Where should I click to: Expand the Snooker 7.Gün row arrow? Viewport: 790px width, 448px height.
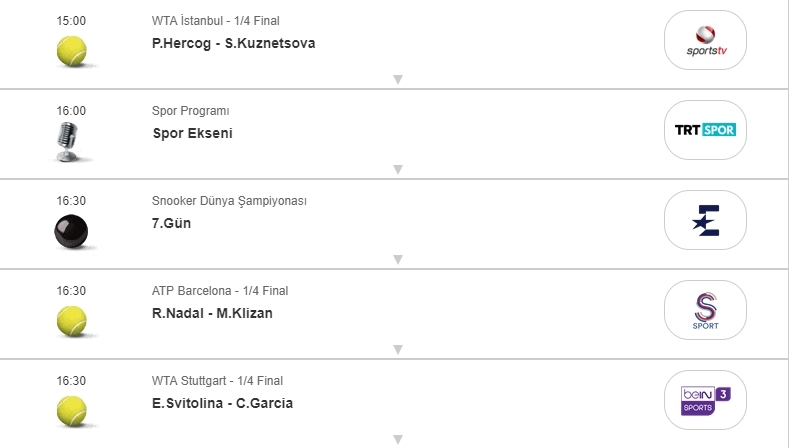coord(397,259)
